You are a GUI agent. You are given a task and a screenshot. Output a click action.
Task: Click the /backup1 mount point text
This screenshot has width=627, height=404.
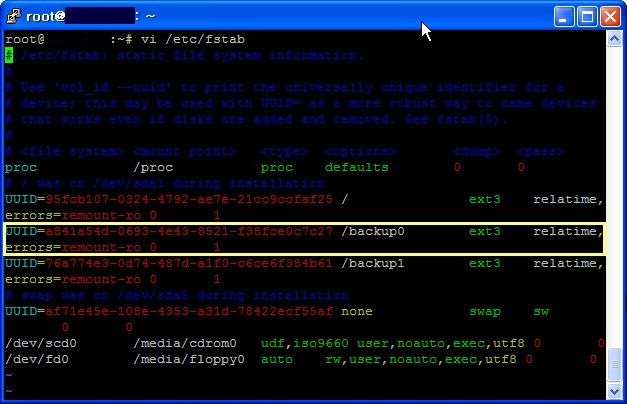(x=373, y=263)
